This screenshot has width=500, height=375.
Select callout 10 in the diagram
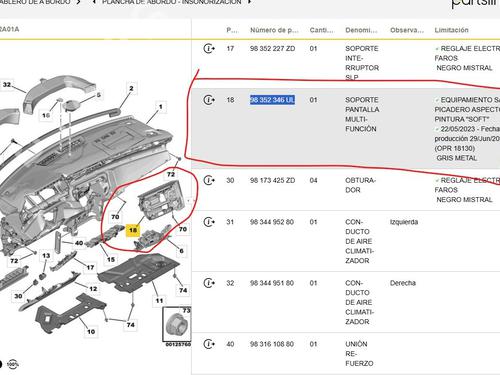[91, 332]
